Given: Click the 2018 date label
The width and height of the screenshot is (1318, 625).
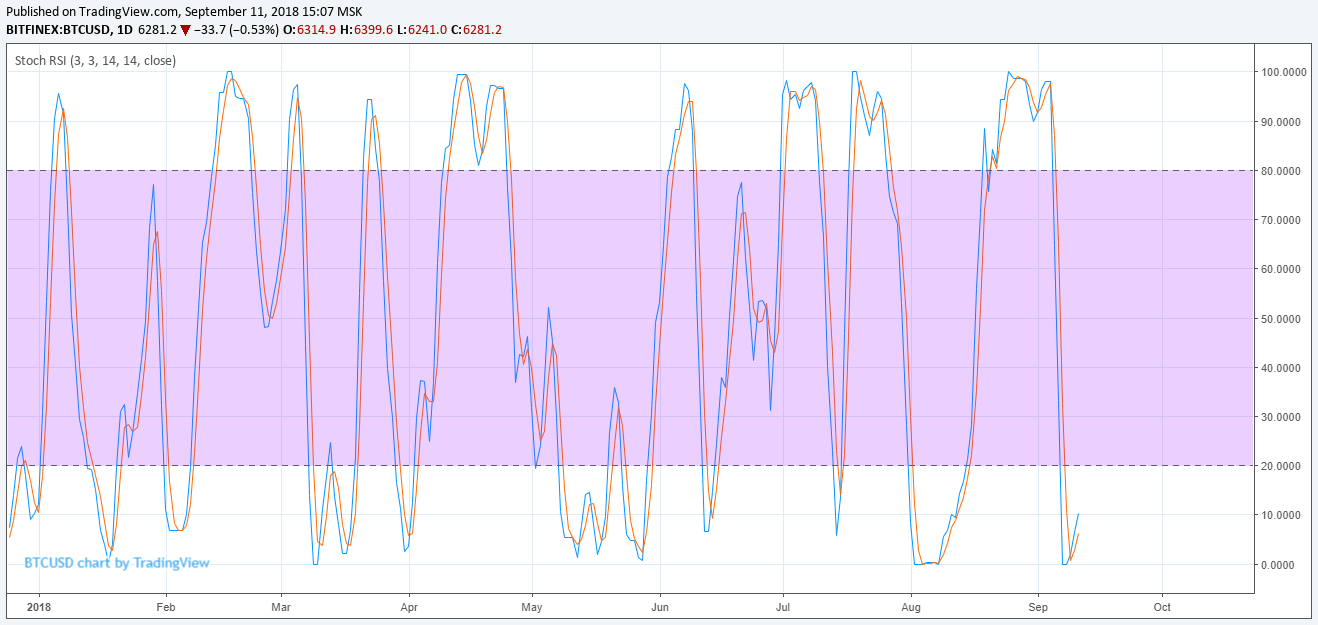Looking at the screenshot, I should pyautogui.click(x=38, y=607).
